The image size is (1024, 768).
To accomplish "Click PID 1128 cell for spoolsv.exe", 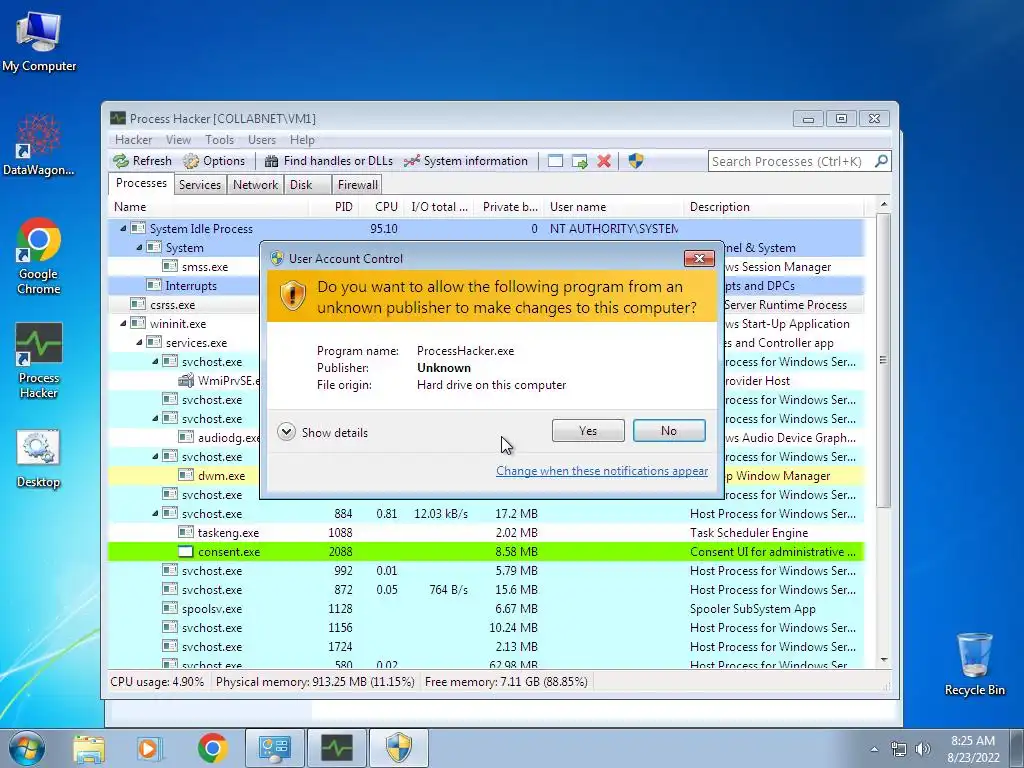I will point(340,609).
